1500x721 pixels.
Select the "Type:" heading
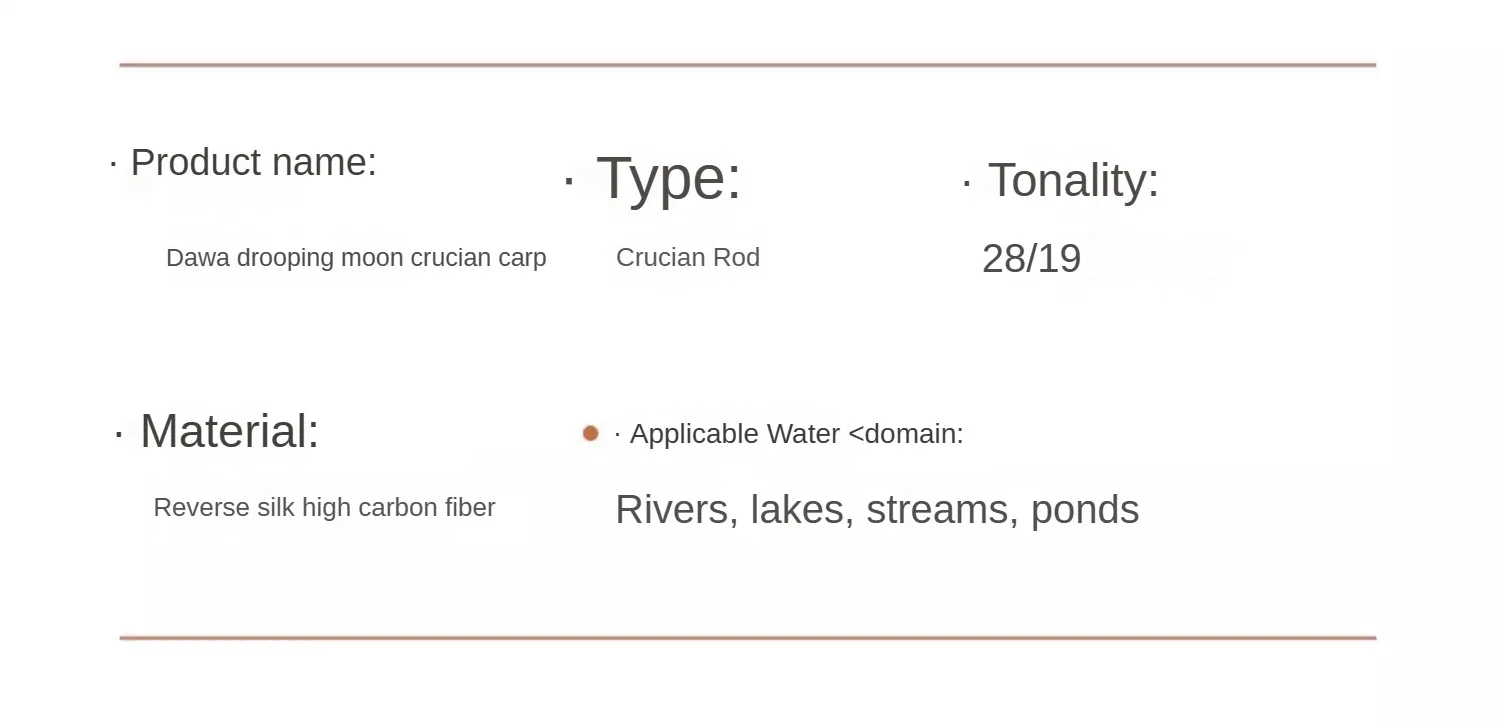tap(669, 179)
